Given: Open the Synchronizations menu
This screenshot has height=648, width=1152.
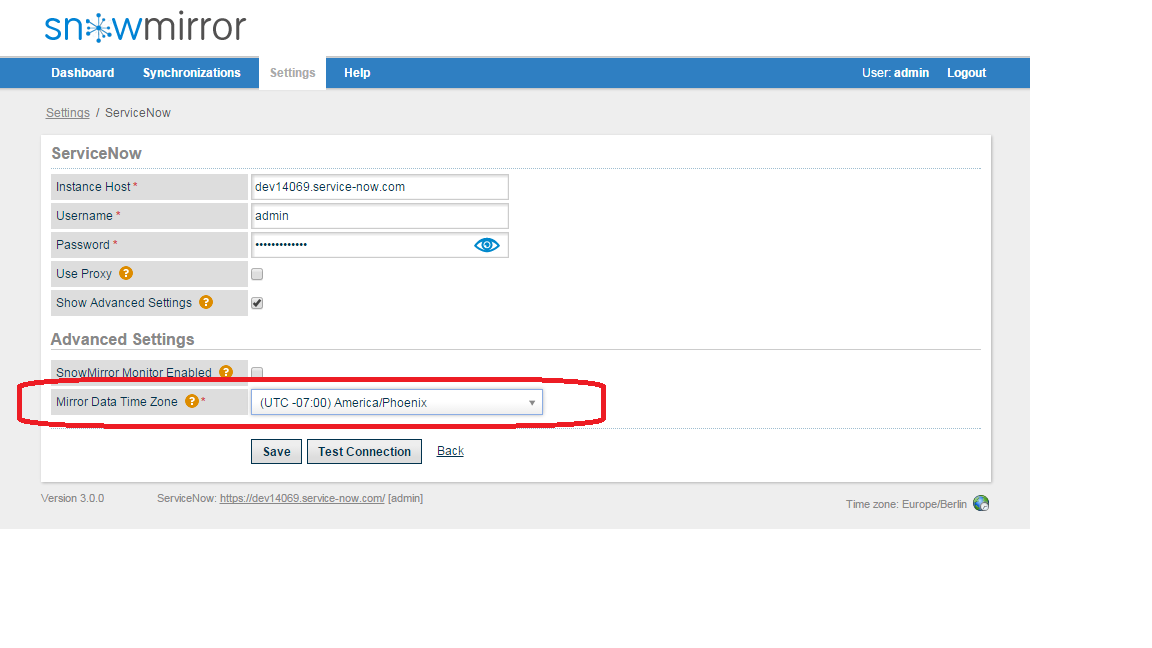Looking at the screenshot, I should [x=192, y=72].
